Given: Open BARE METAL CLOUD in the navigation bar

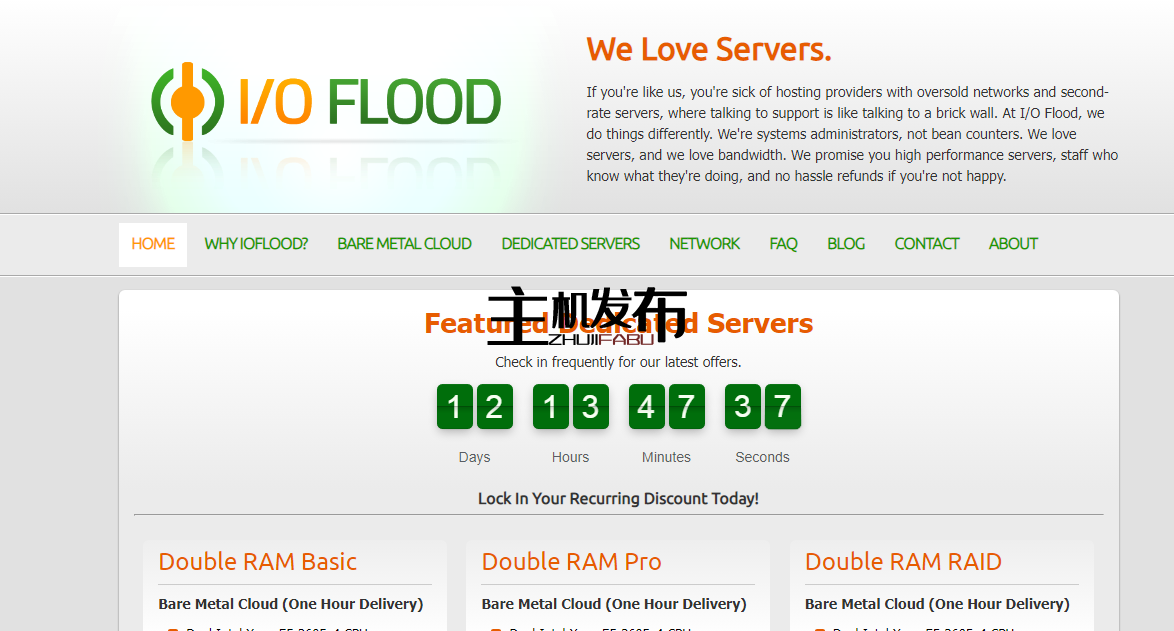Looking at the screenshot, I should click(x=404, y=244).
